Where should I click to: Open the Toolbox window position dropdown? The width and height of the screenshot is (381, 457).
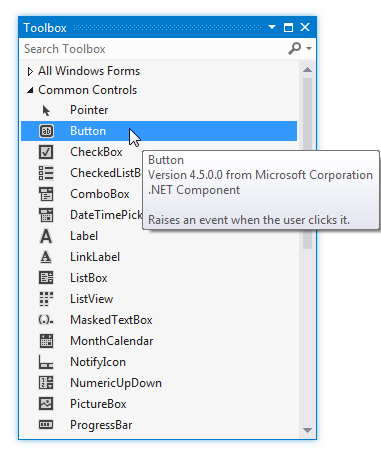272,27
